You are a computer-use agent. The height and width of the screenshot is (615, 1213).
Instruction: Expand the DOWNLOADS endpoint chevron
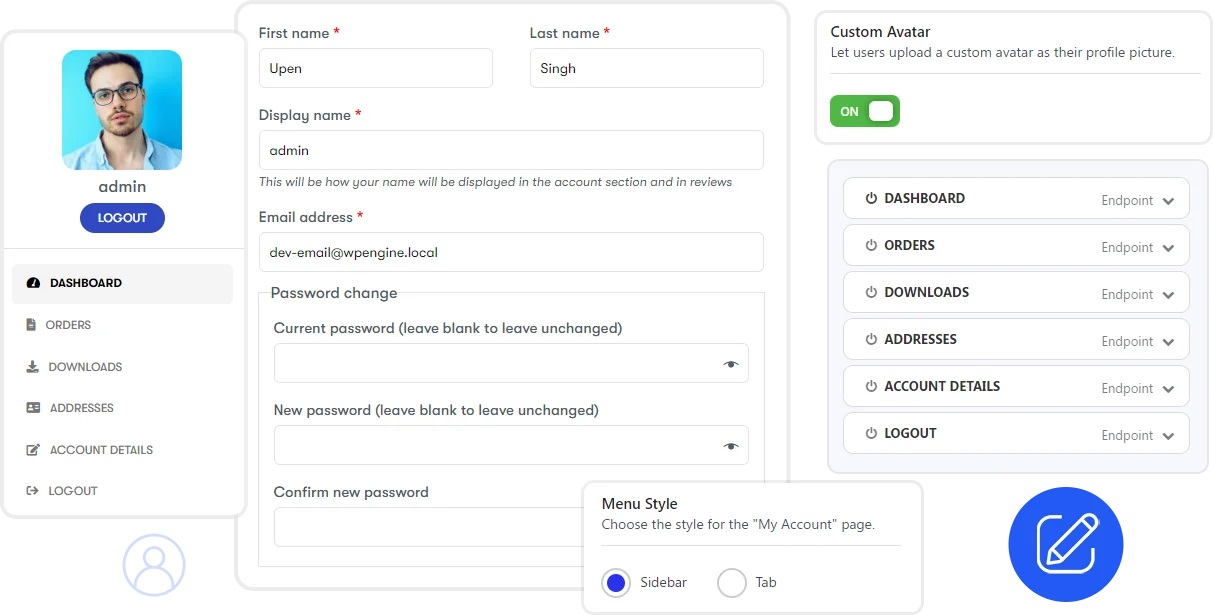(x=1168, y=295)
